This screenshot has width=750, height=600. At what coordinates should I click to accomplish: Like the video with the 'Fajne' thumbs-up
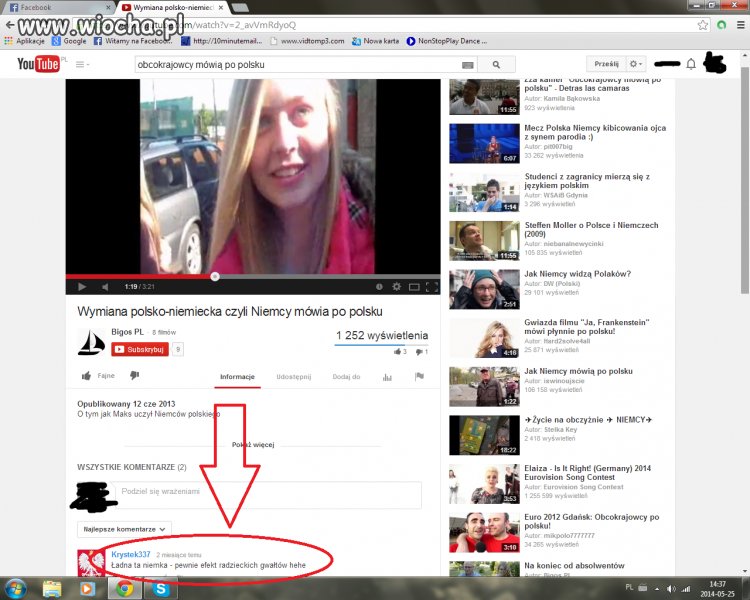coord(98,376)
